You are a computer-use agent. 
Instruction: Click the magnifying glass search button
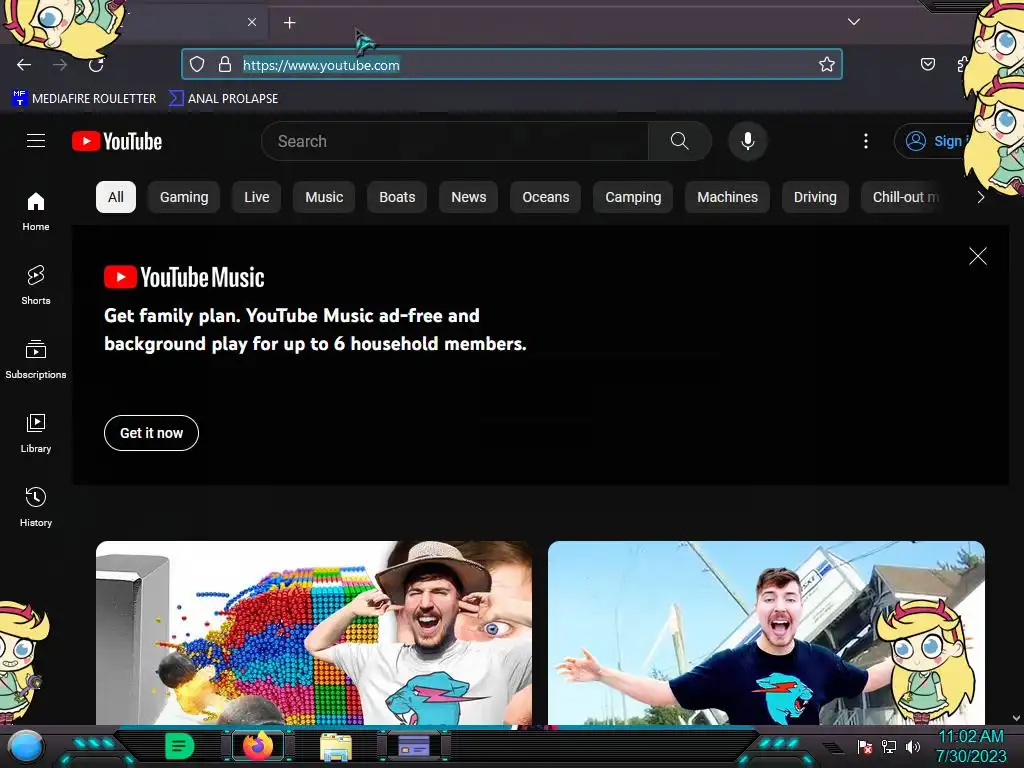coord(680,141)
